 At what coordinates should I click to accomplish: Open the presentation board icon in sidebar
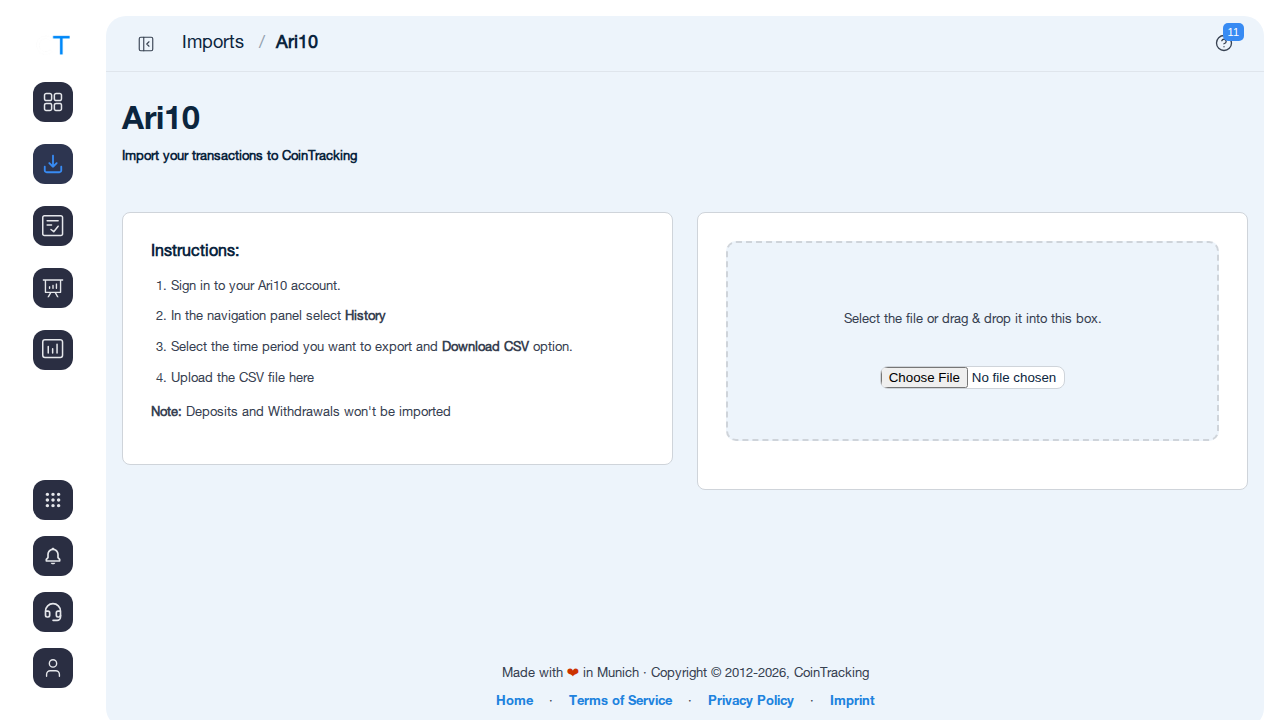pyautogui.click(x=53, y=288)
